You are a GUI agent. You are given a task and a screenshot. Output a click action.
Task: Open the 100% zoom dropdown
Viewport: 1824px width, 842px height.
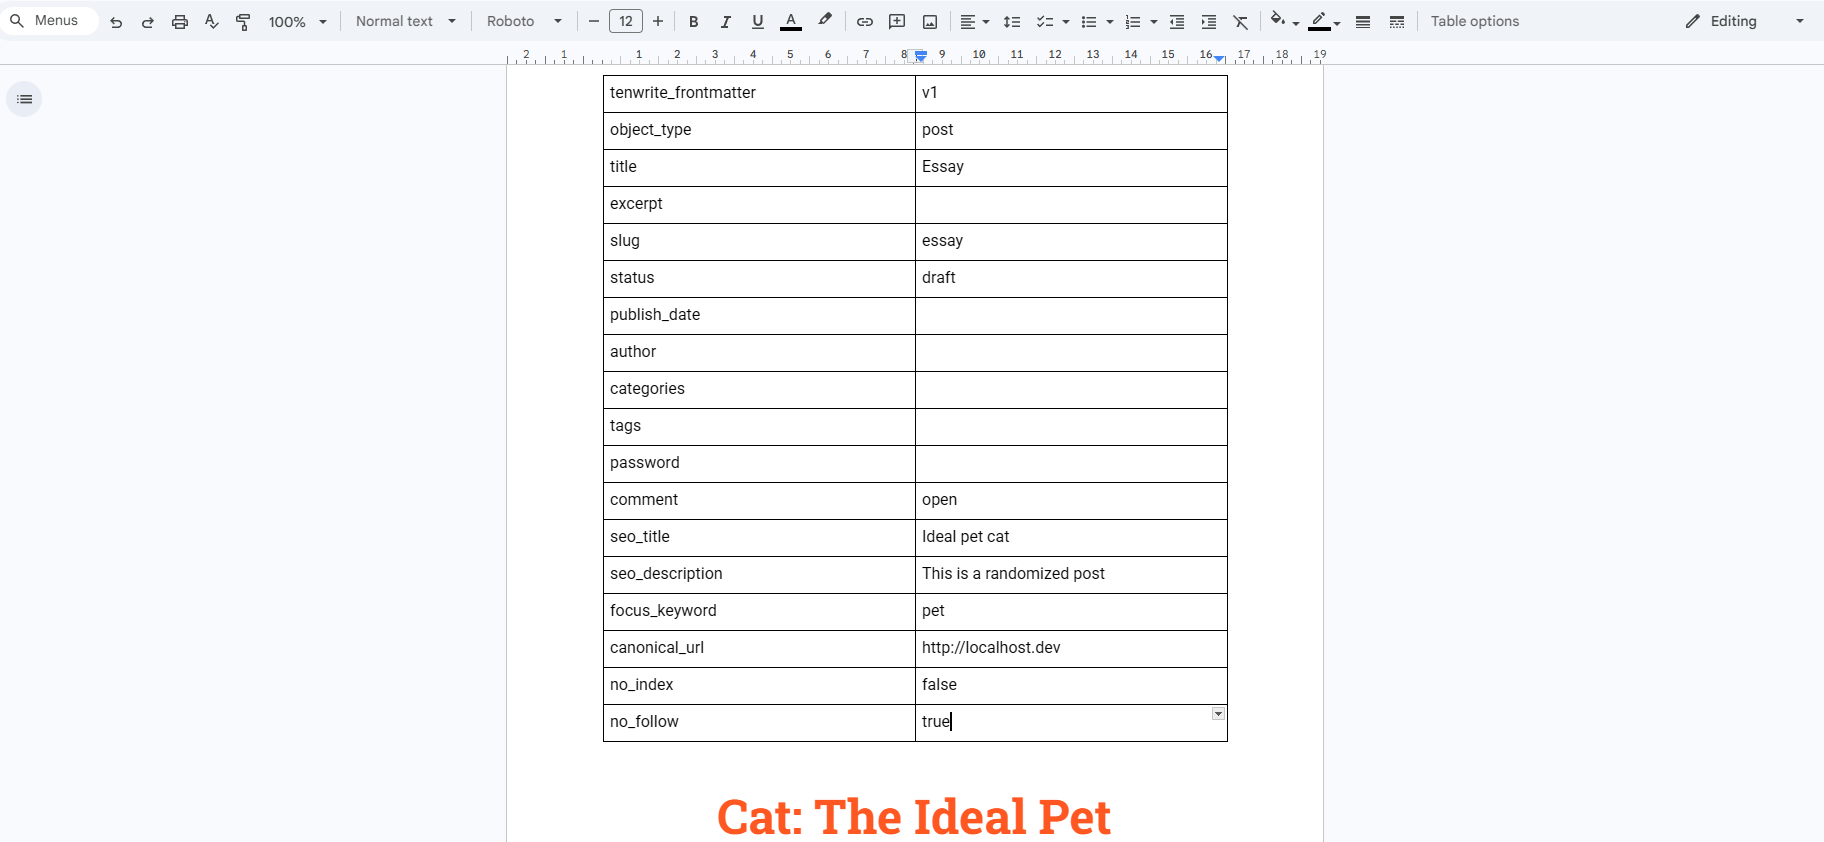click(x=297, y=21)
